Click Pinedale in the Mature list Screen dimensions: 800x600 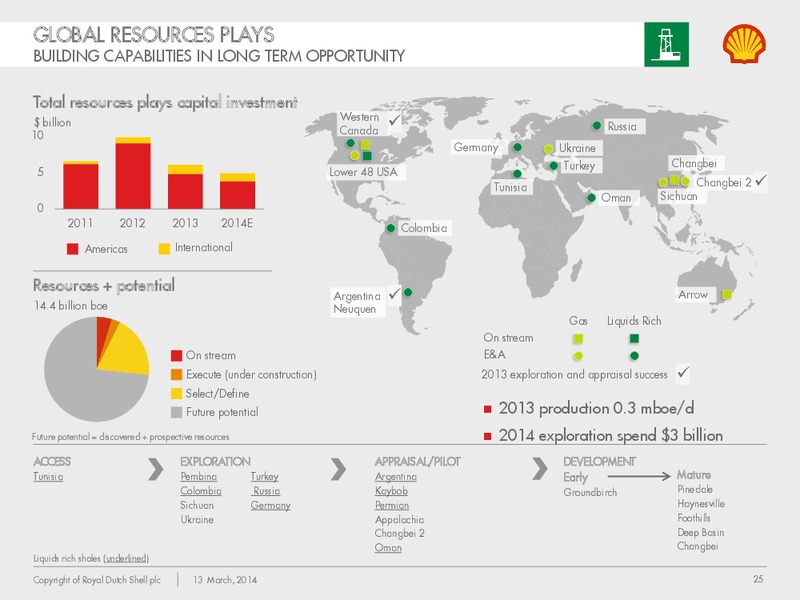695,489
